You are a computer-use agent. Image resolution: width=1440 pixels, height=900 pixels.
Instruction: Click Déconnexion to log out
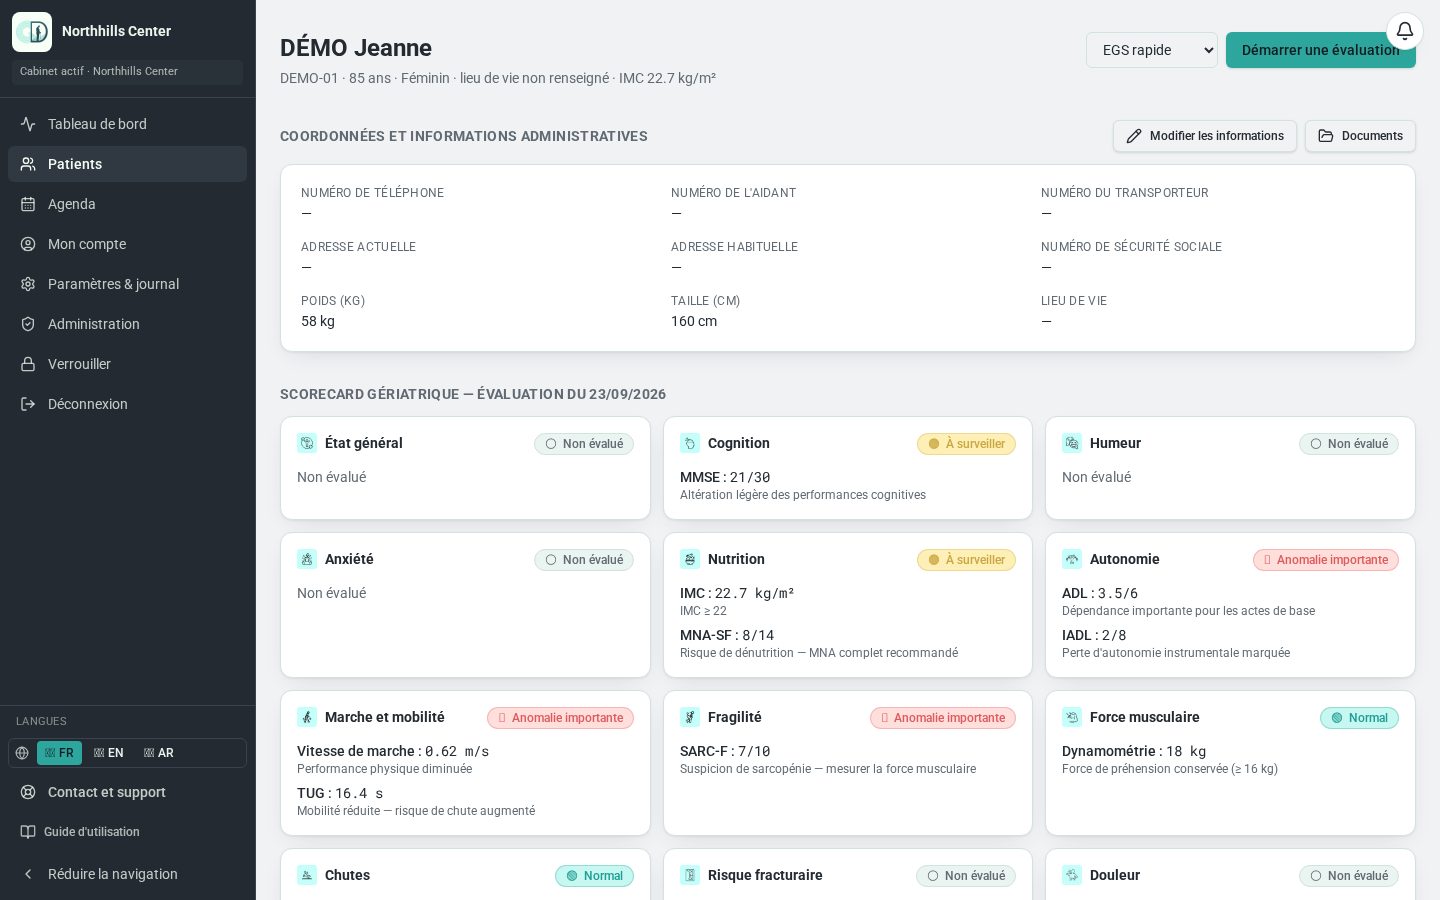127,404
